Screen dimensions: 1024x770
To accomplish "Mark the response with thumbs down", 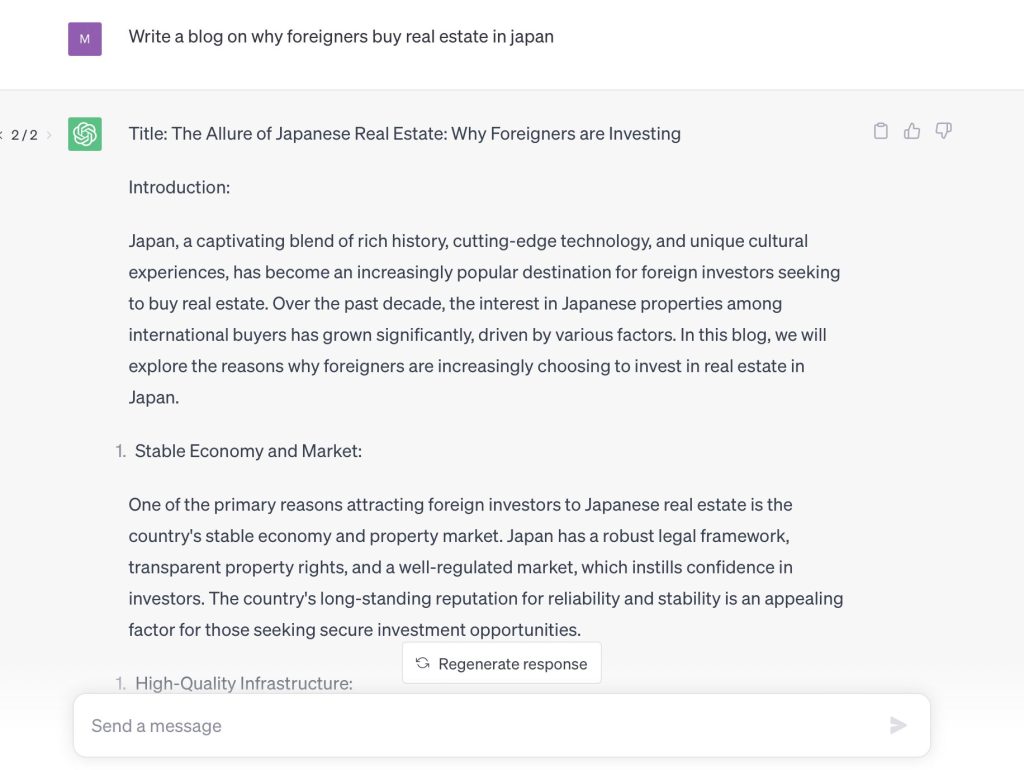I will tap(943, 131).
